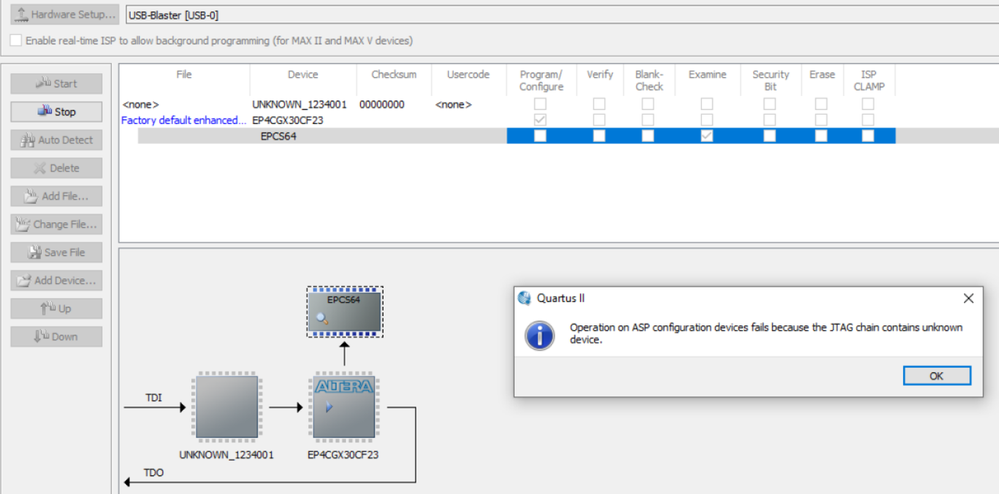Click the Hardware Setup button
This screenshot has width=999, height=494.
64,14
